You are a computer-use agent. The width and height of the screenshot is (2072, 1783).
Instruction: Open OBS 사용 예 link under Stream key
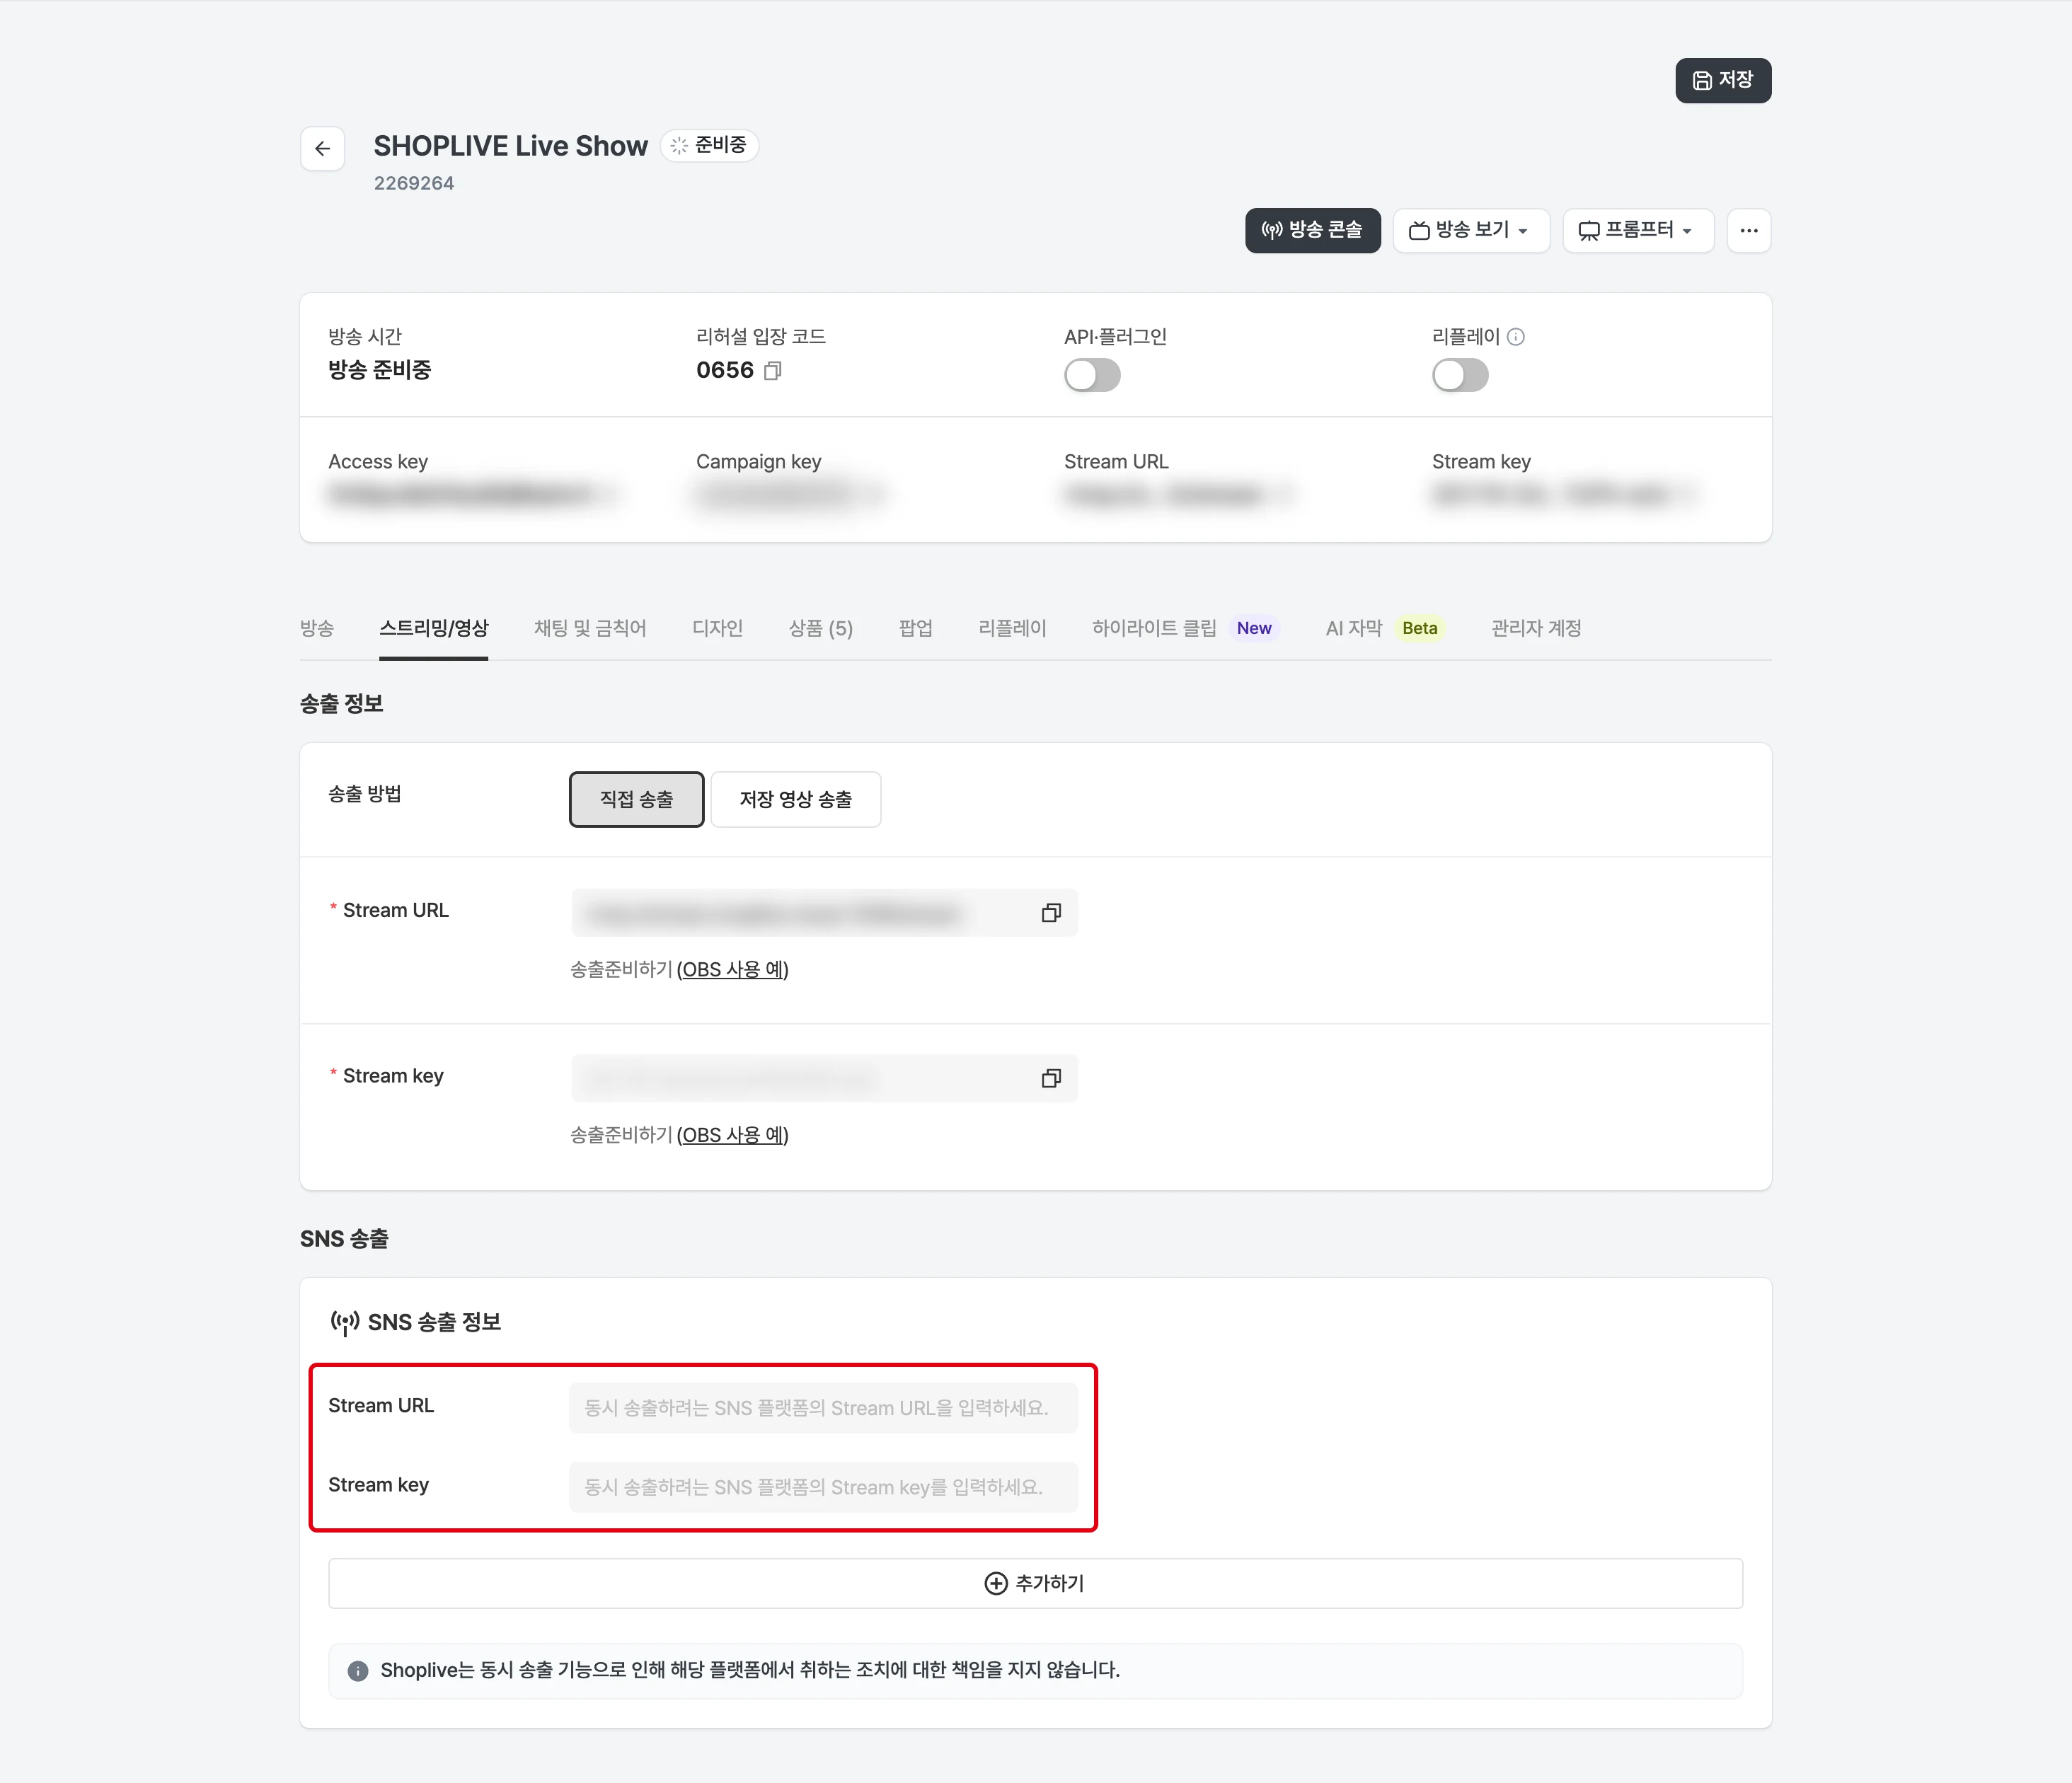point(733,1136)
